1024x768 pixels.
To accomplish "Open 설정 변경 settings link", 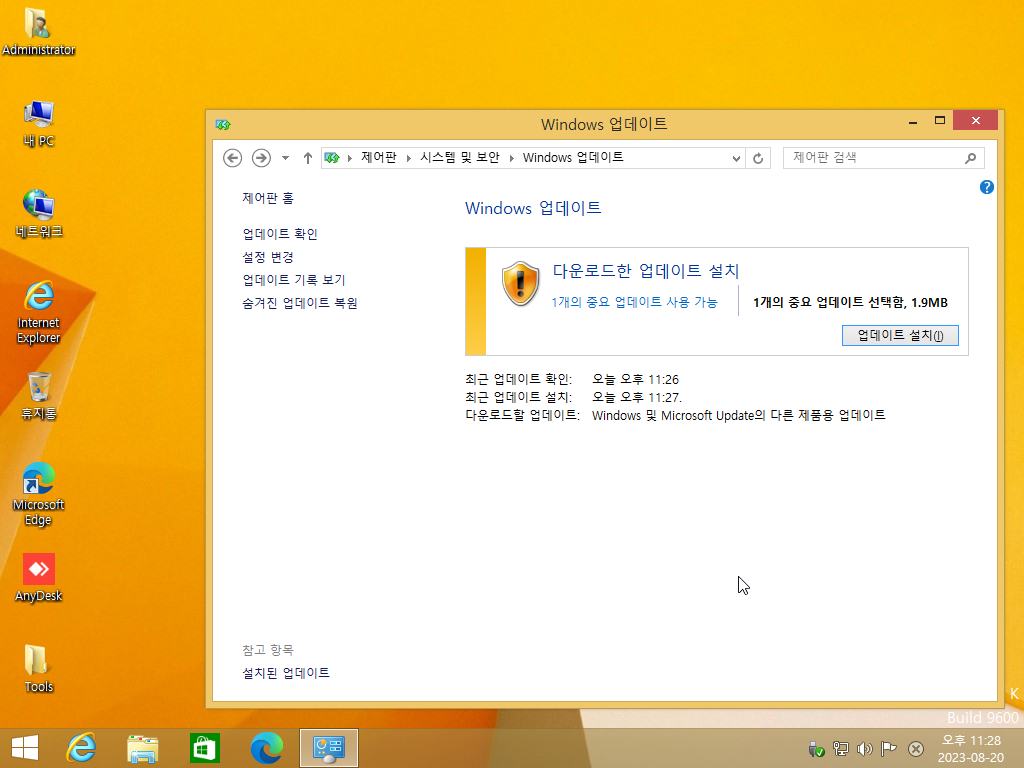I will tap(268, 257).
